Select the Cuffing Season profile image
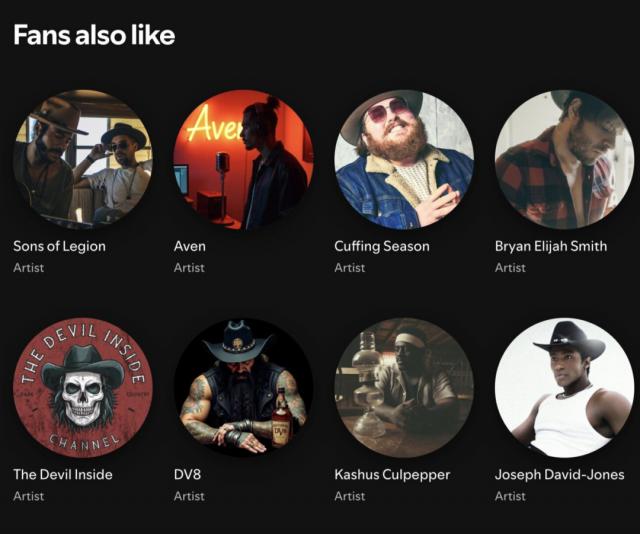The width and height of the screenshot is (640, 534). pyautogui.click(x=404, y=159)
